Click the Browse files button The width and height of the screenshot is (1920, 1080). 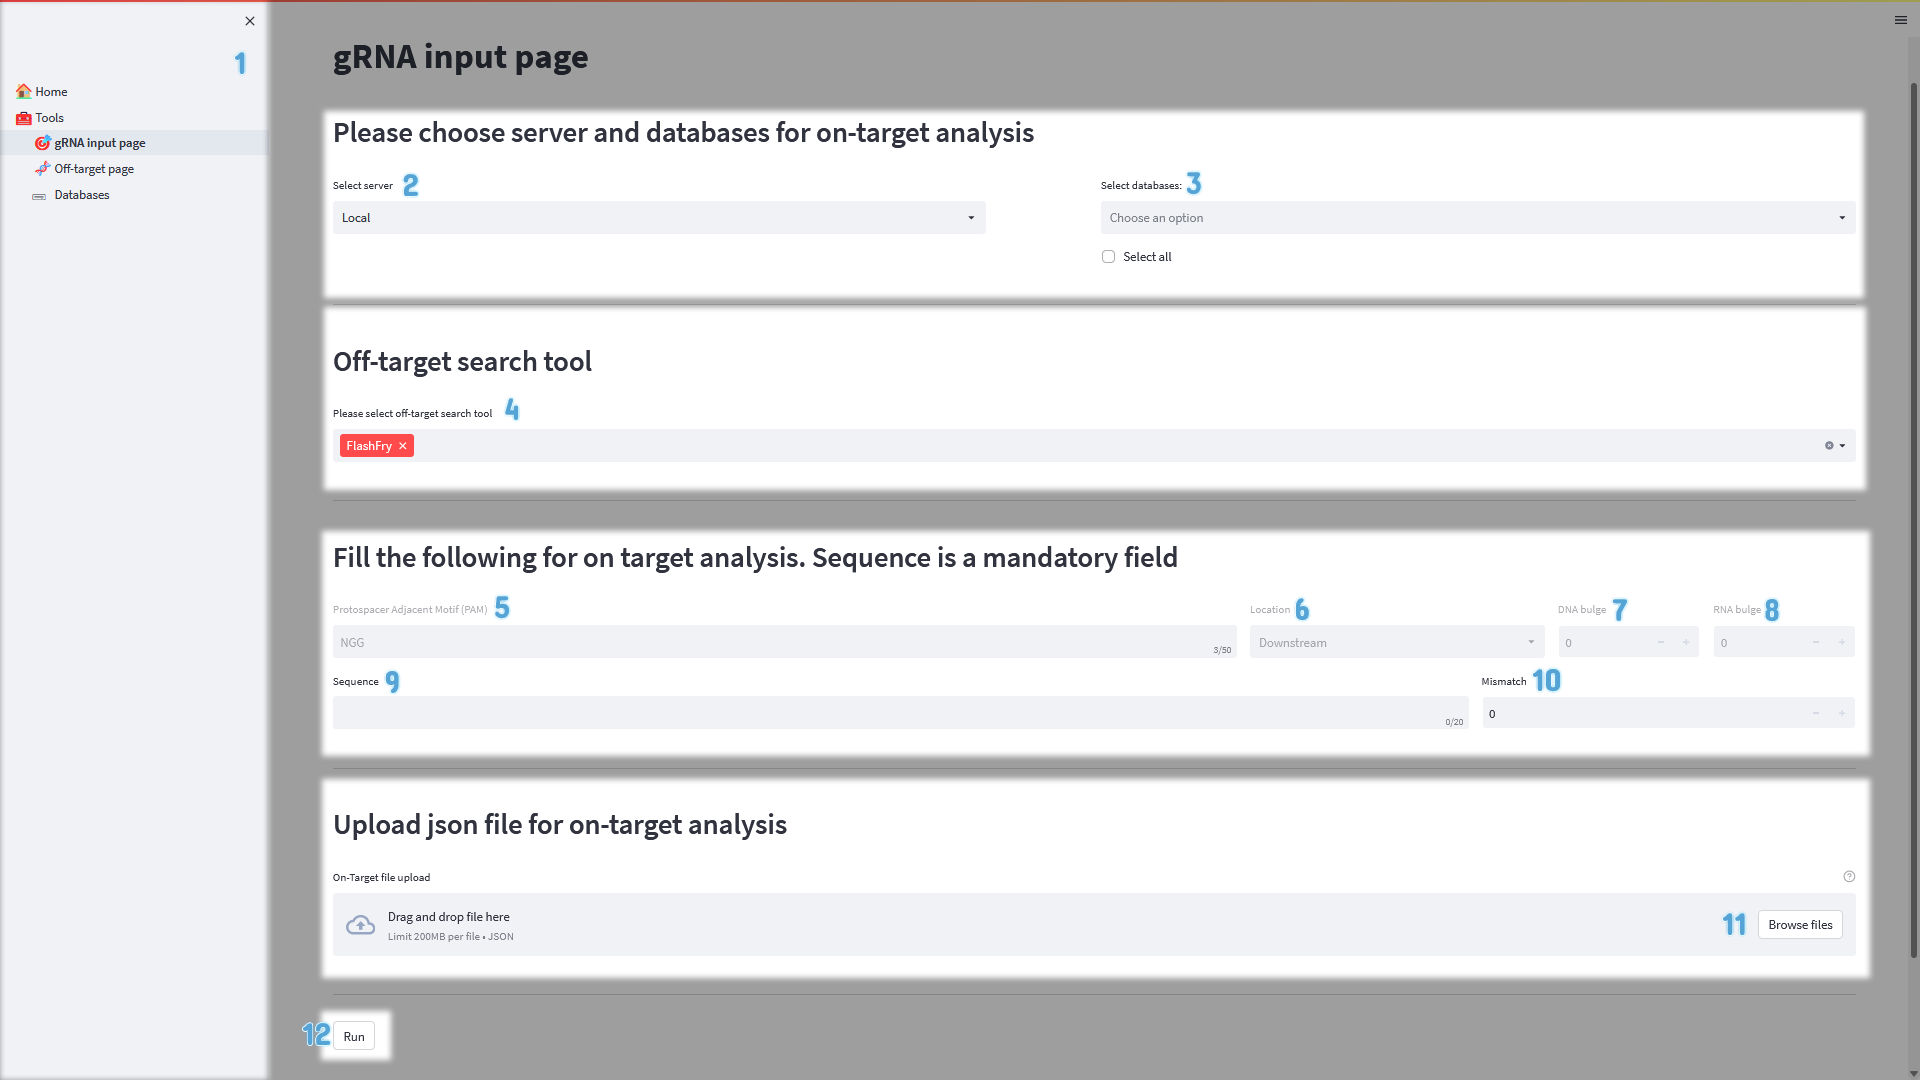tap(1800, 924)
